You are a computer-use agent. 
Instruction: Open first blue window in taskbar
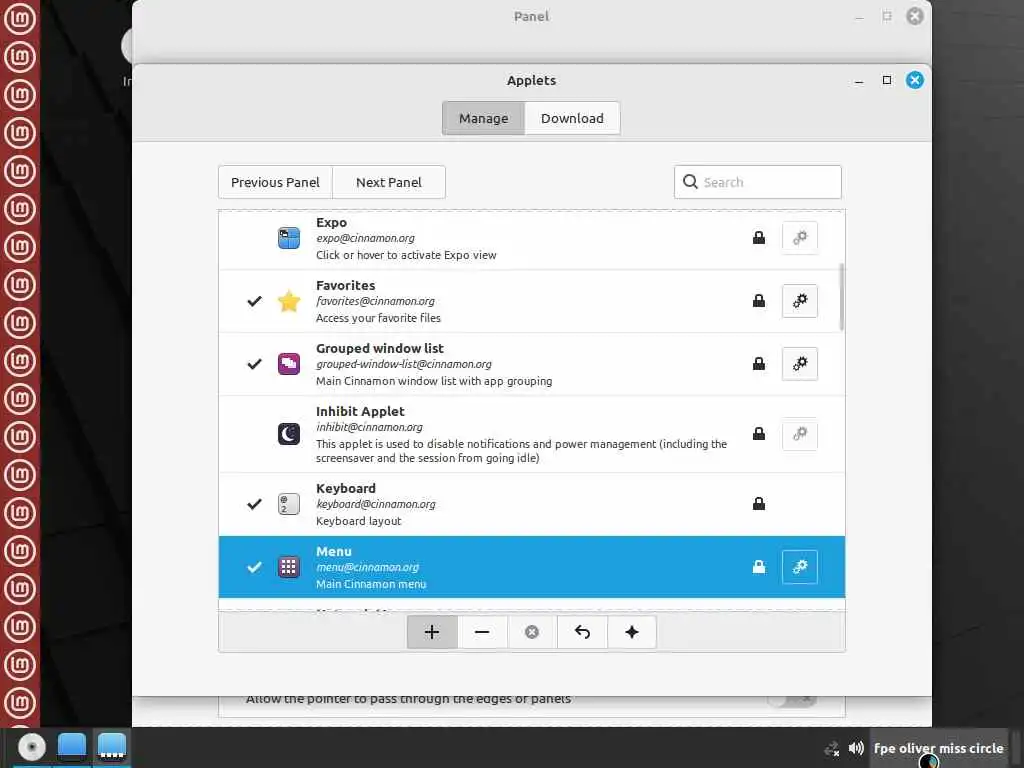(72, 746)
